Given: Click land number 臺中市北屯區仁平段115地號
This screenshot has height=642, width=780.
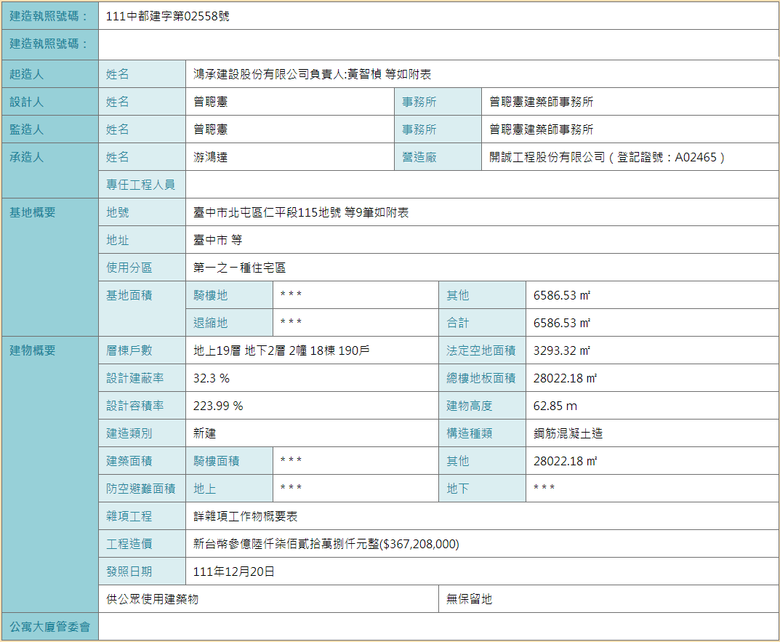Looking at the screenshot, I should [267, 213].
